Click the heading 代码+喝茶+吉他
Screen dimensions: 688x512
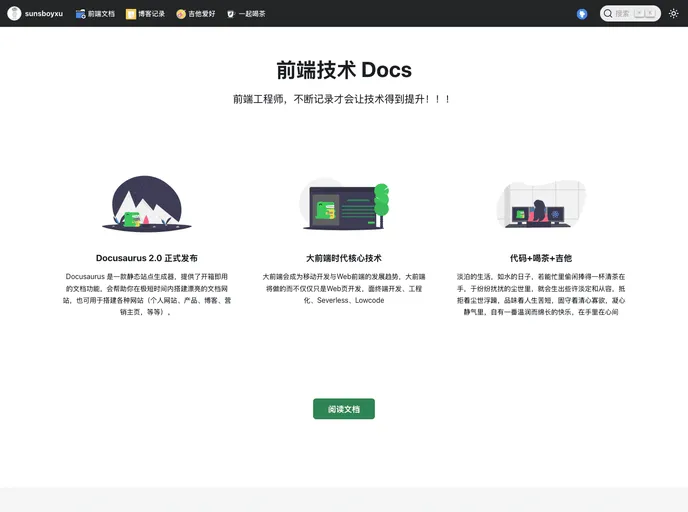[x=541, y=258]
